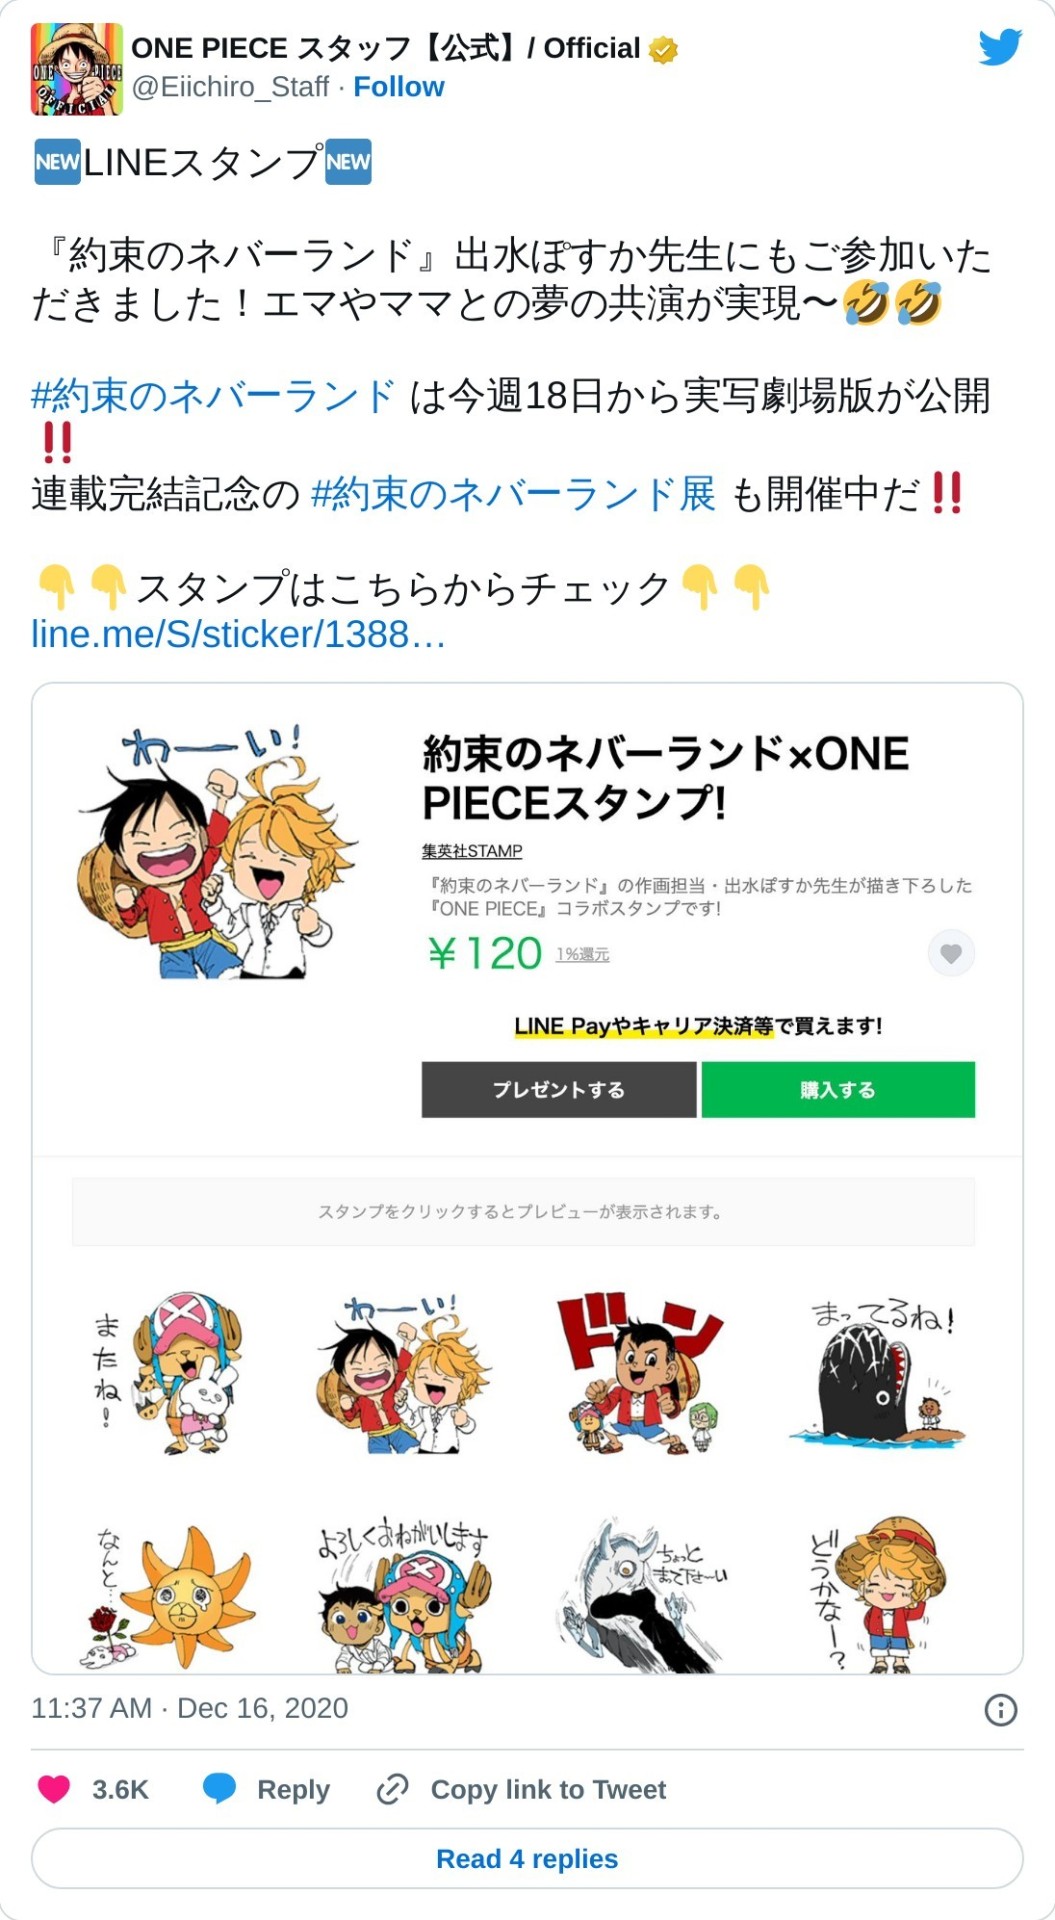Open the line.me sticker link
The width and height of the screenshot is (1055, 1920).
pos(238,634)
